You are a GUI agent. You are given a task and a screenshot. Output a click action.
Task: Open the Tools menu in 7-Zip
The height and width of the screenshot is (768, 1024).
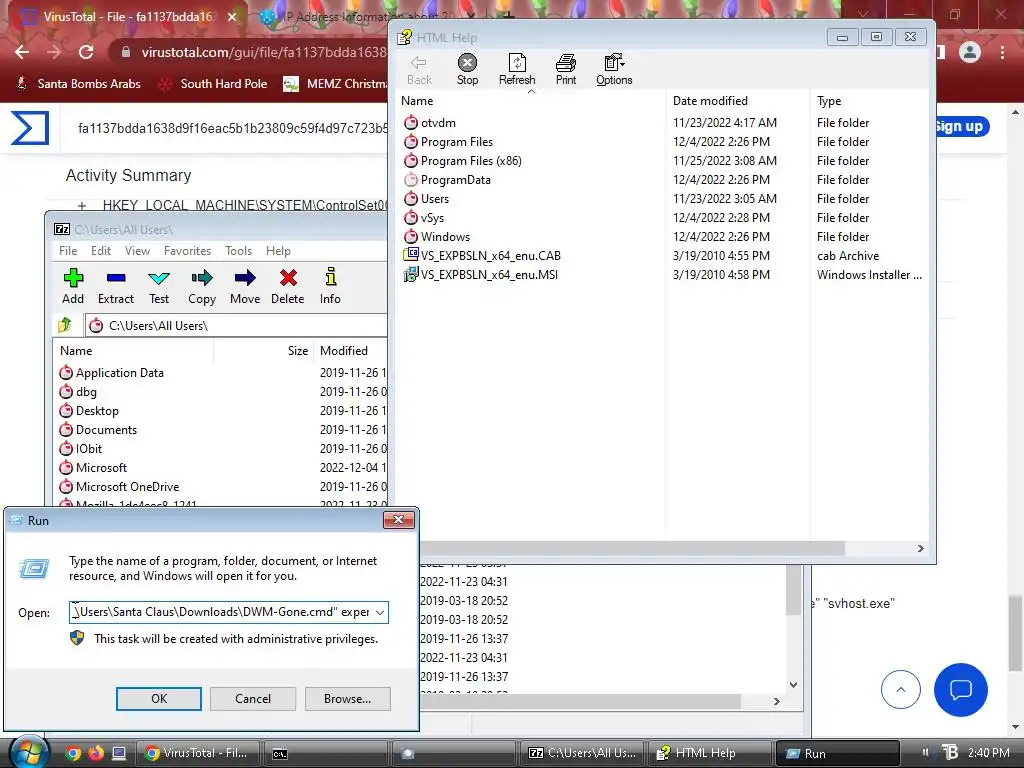(238, 251)
